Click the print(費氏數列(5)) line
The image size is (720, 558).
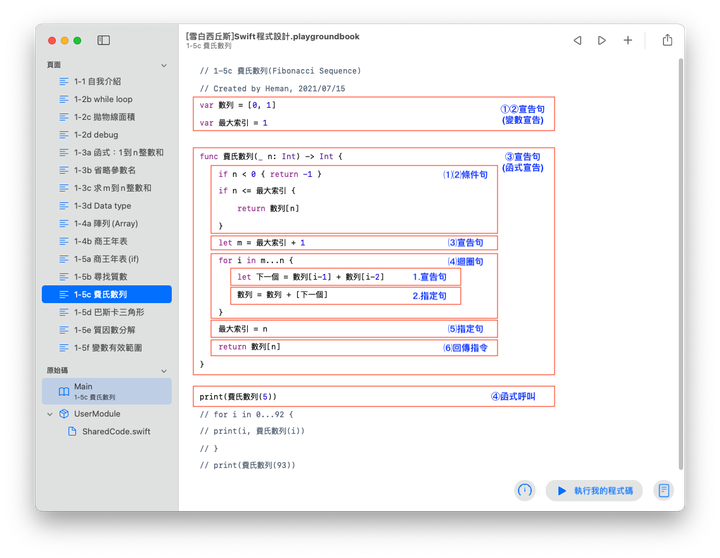click(x=238, y=397)
